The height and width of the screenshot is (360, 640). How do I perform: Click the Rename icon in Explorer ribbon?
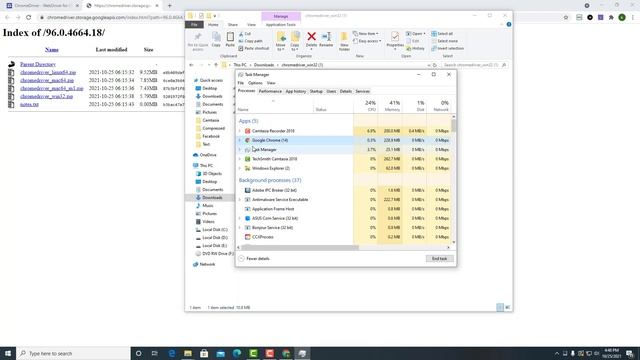(327, 37)
